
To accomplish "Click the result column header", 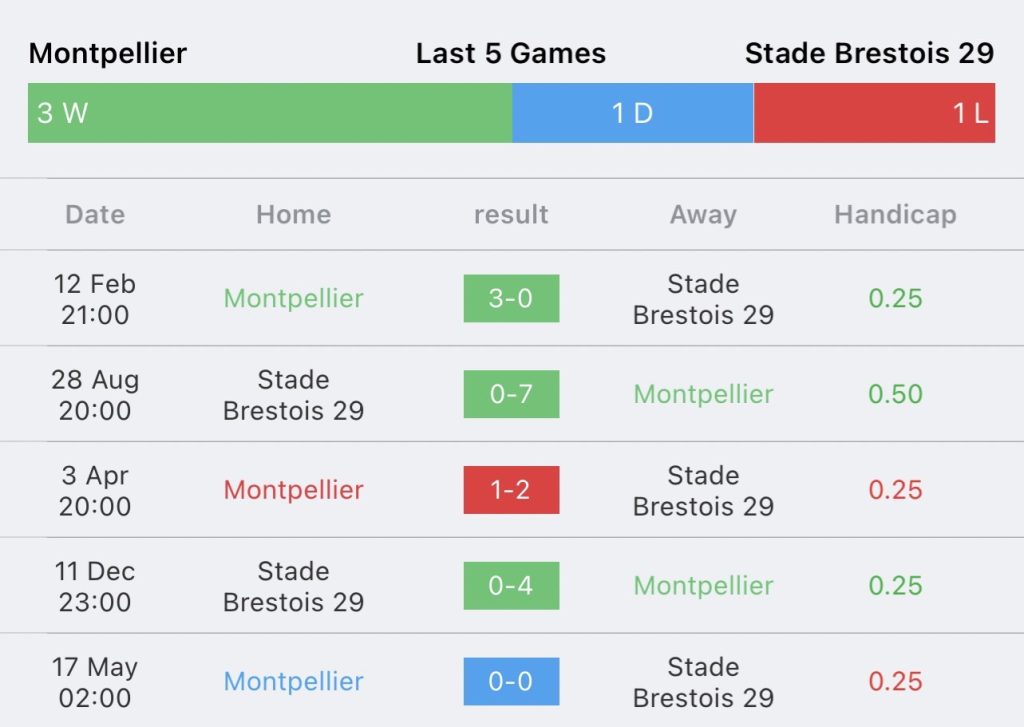I will pyautogui.click(x=511, y=214).
